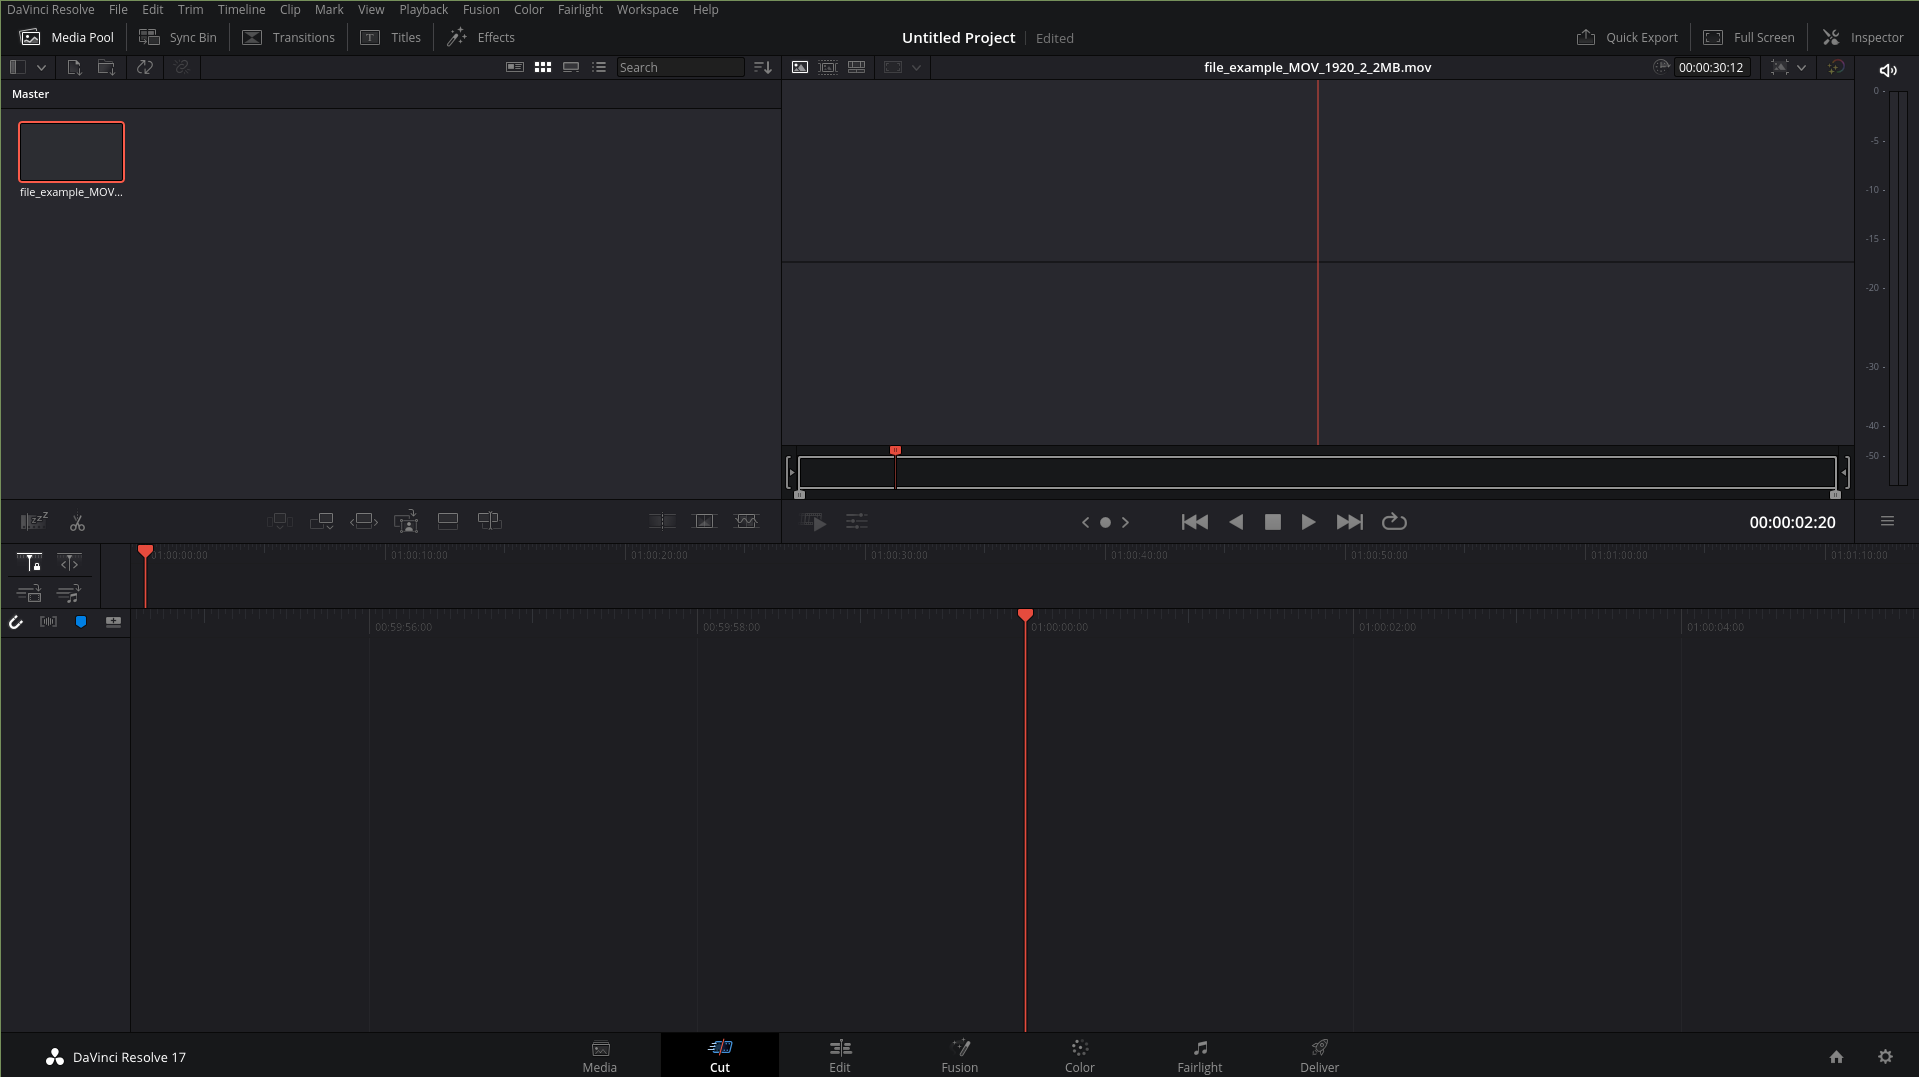Open project settings gear icon
The image size is (1919, 1077).
[1885, 1057]
